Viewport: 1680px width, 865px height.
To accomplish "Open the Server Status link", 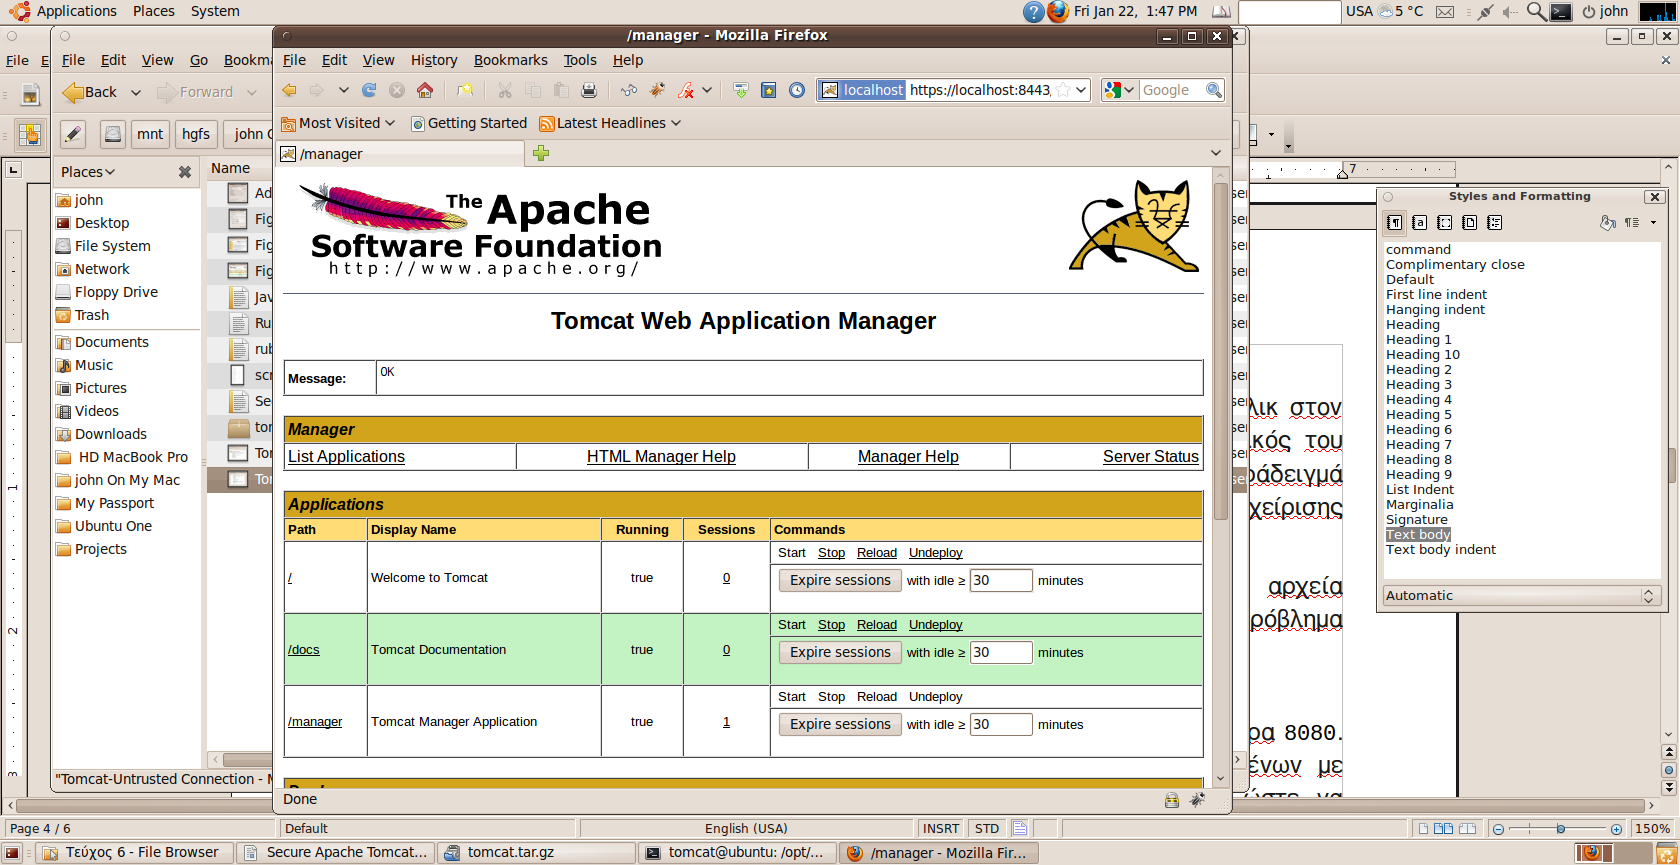I will coord(1150,456).
